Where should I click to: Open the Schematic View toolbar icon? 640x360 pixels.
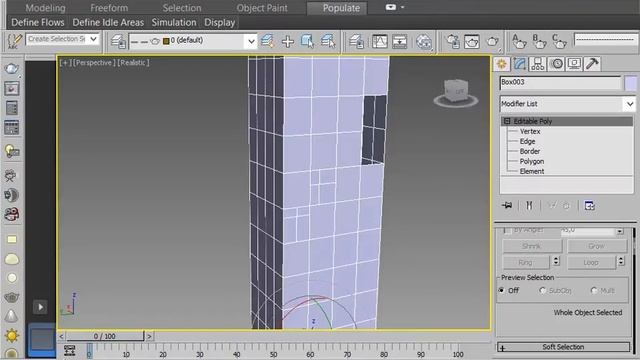(399, 41)
